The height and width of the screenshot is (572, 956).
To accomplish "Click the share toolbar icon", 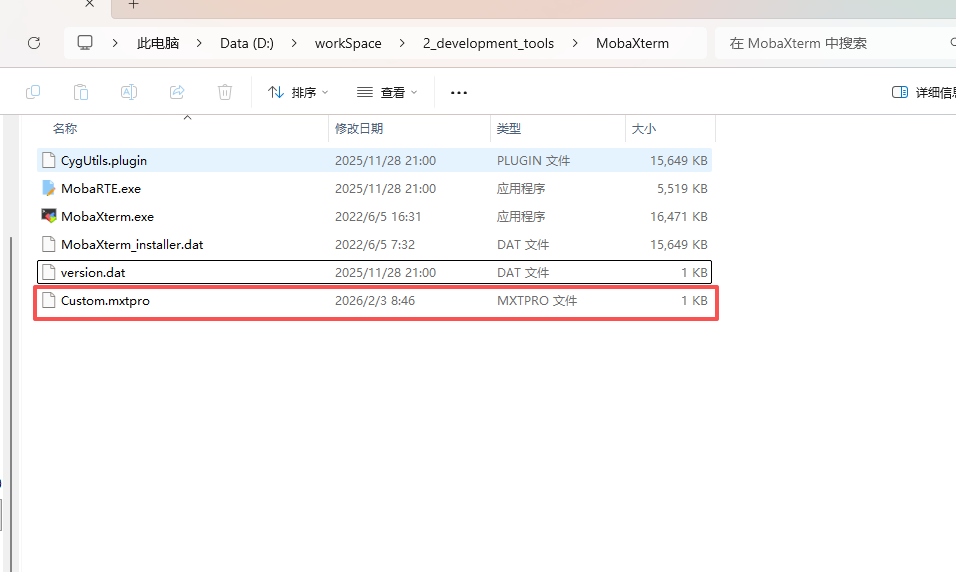I will pyautogui.click(x=177, y=92).
